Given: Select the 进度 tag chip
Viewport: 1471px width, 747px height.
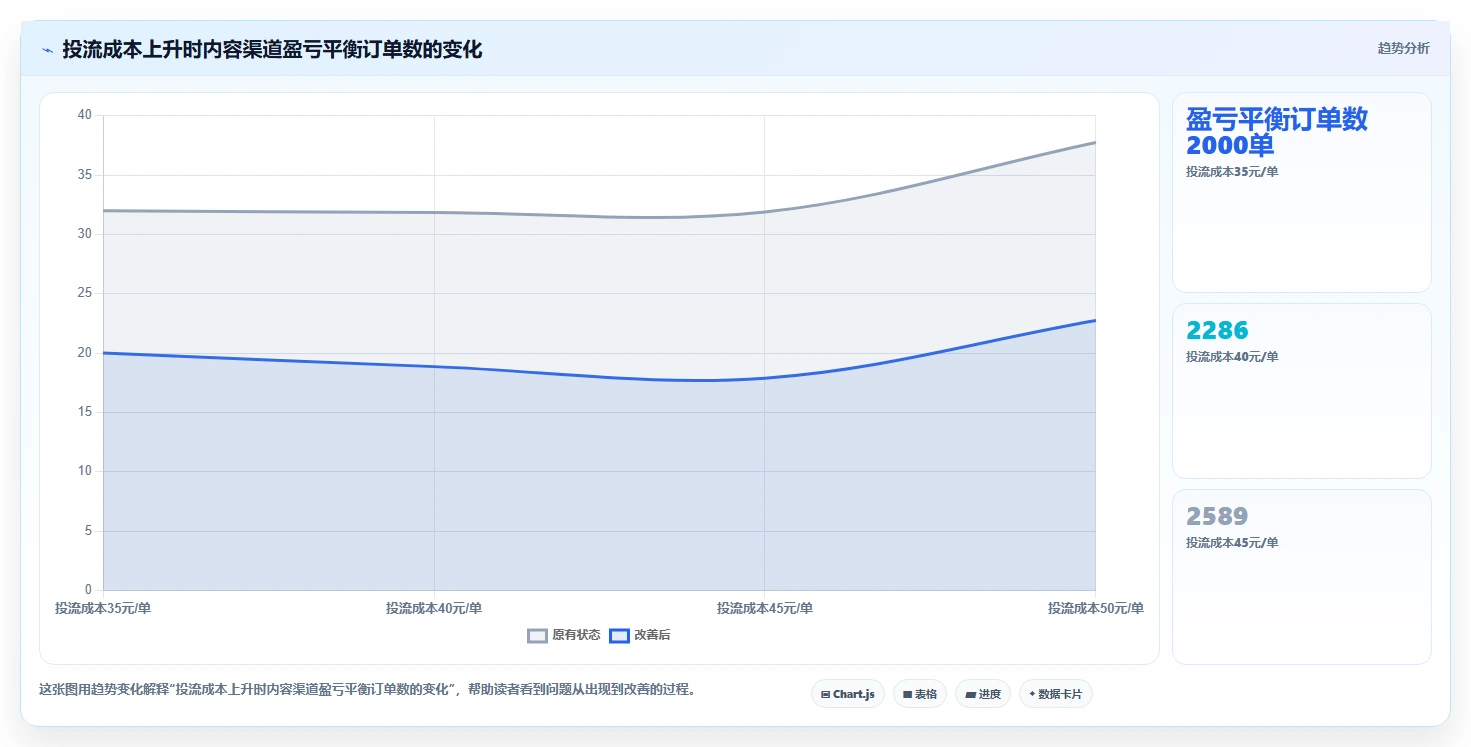Looking at the screenshot, I should click(983, 694).
